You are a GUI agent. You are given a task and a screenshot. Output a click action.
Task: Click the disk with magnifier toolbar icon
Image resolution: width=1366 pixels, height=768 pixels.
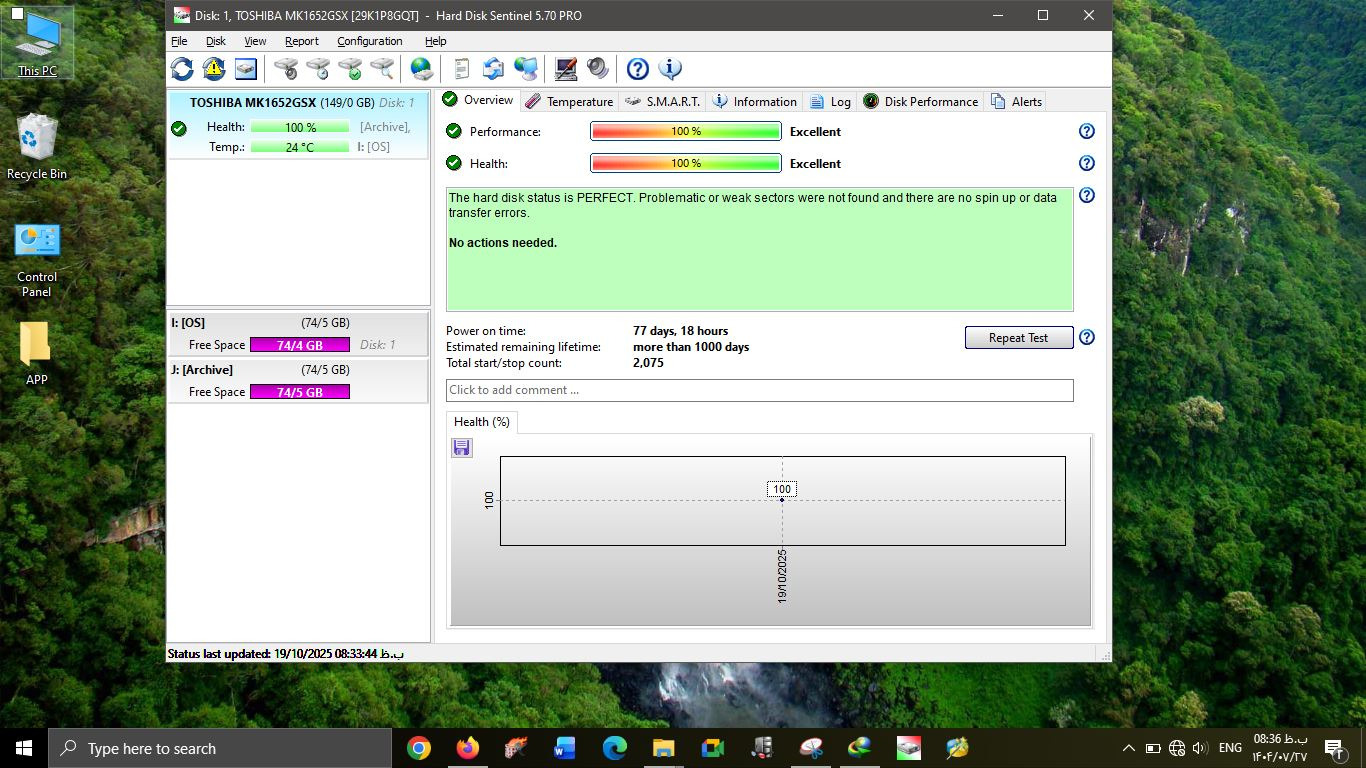pos(382,69)
